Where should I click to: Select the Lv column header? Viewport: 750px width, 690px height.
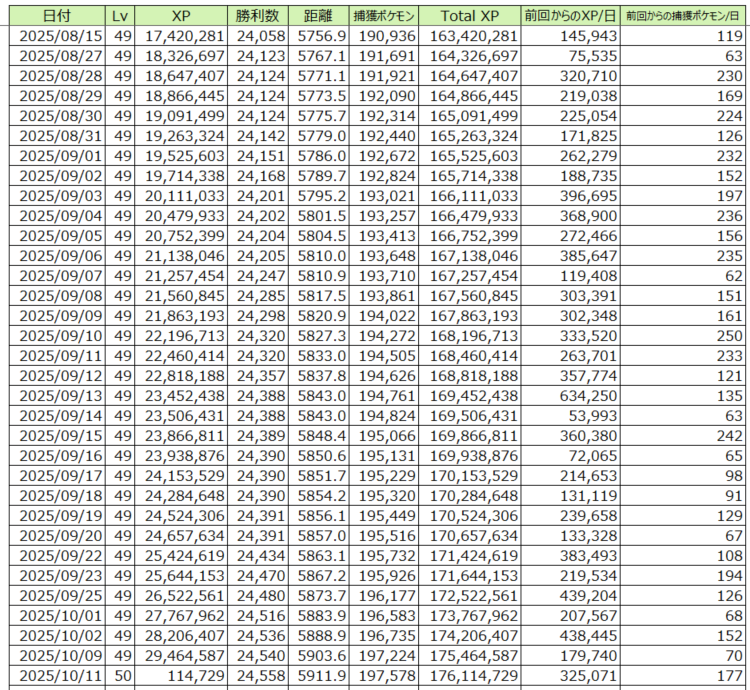pyautogui.click(x=122, y=17)
